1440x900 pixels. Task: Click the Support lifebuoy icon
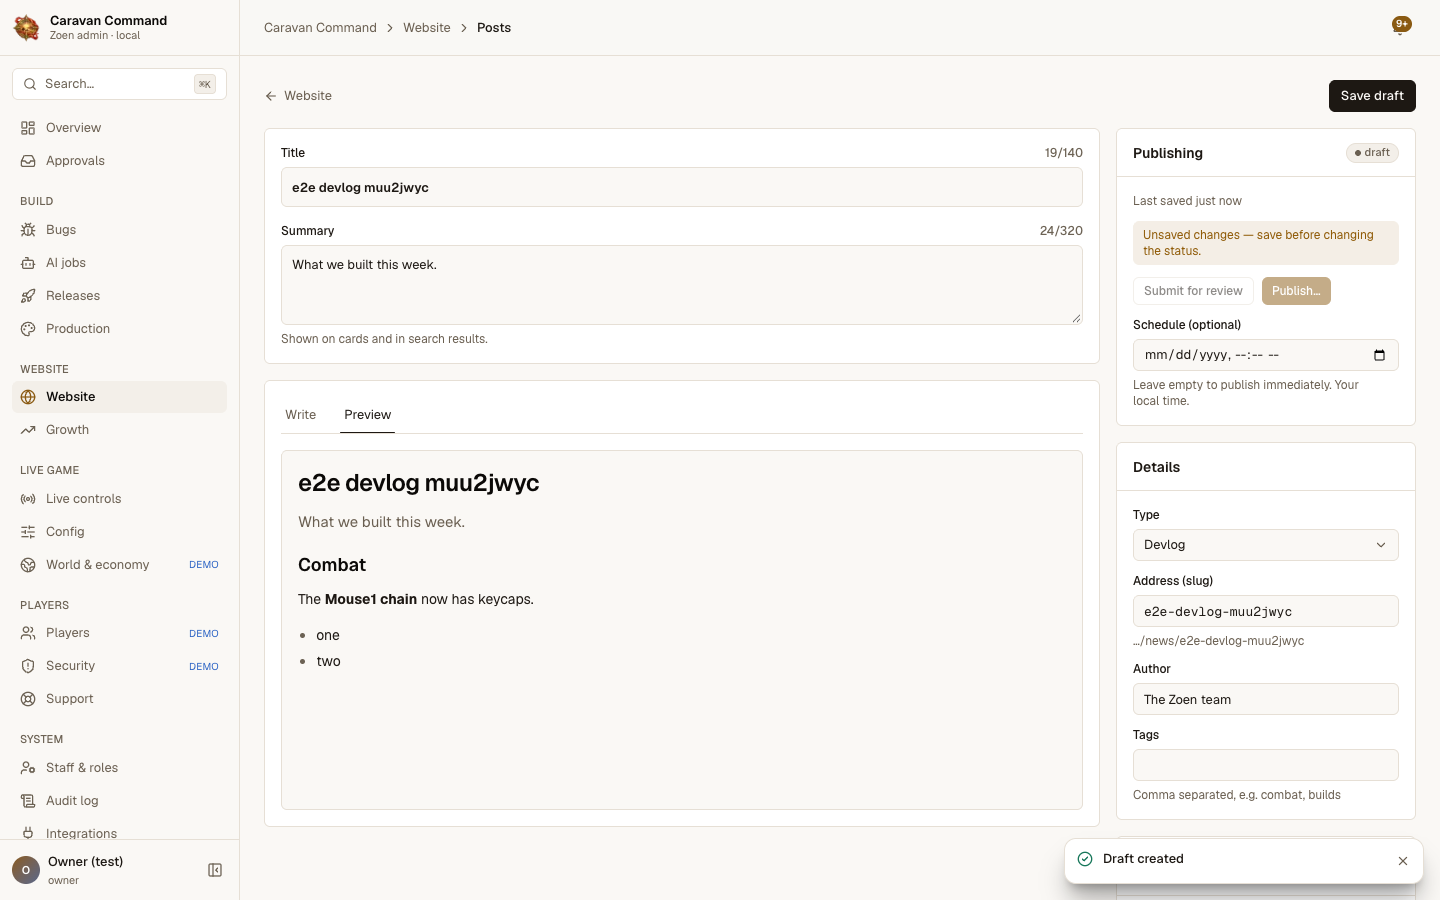click(28, 699)
